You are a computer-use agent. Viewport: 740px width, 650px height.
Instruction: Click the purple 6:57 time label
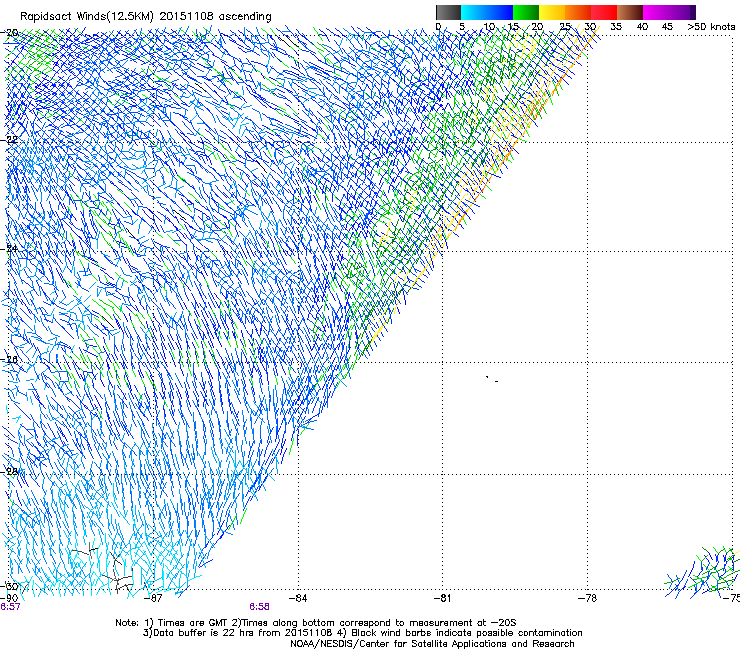[x=10, y=607]
